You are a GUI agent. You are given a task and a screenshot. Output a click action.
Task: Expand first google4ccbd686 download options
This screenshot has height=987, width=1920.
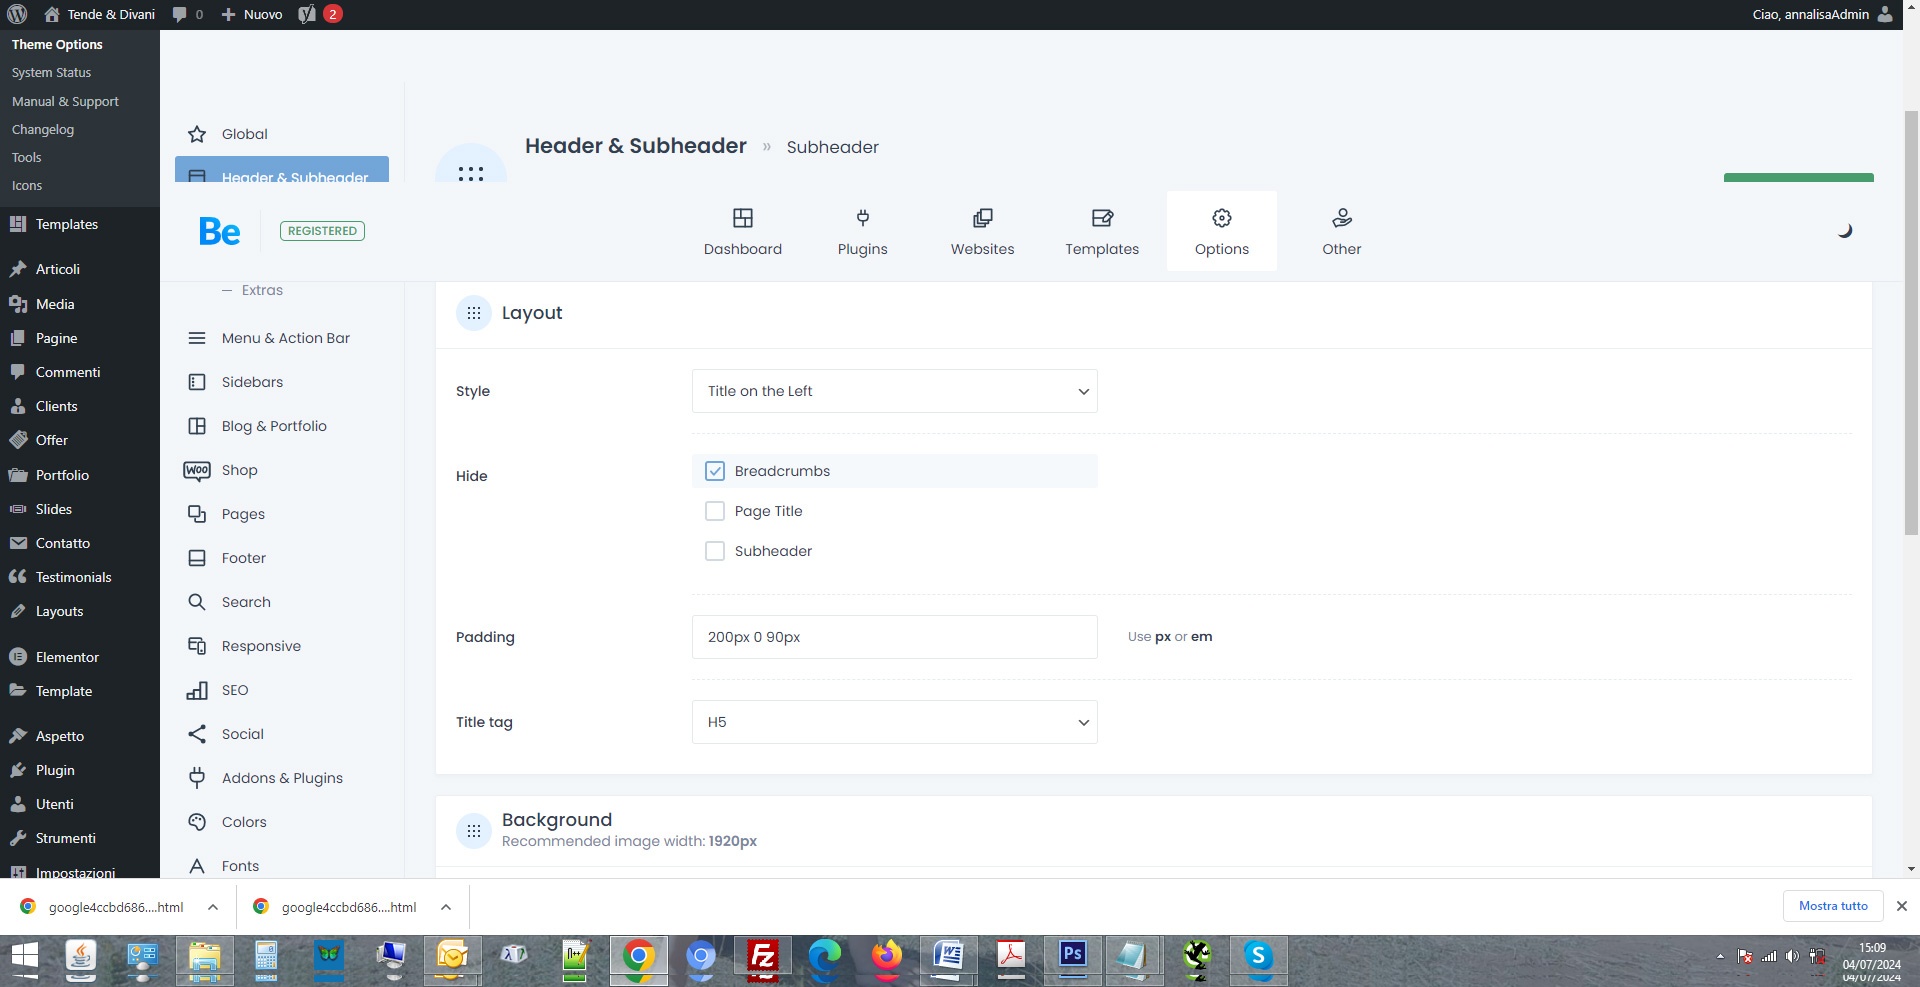tap(213, 907)
